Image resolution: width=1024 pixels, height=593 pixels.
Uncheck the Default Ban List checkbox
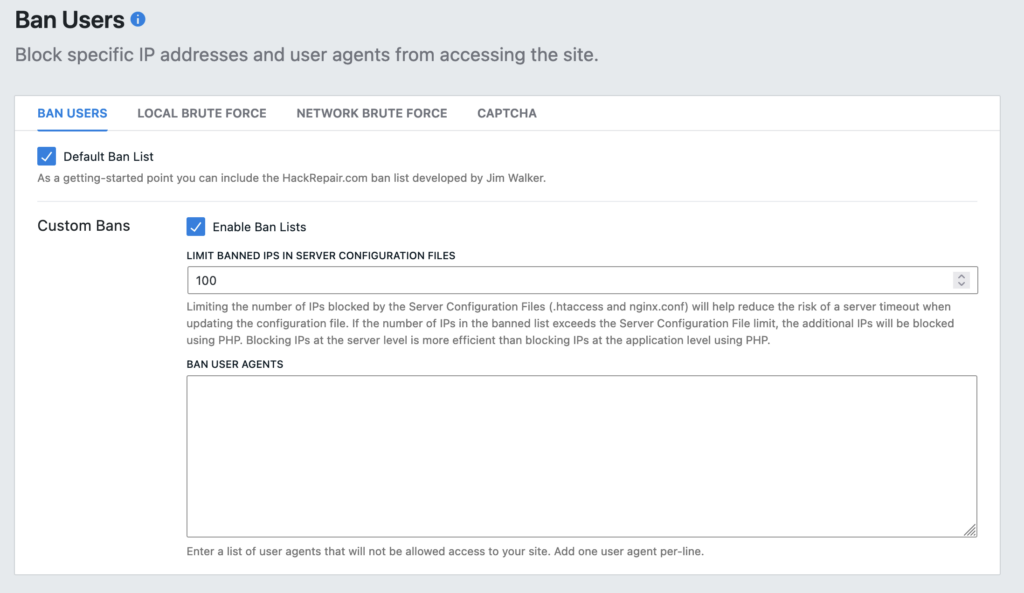click(x=46, y=156)
